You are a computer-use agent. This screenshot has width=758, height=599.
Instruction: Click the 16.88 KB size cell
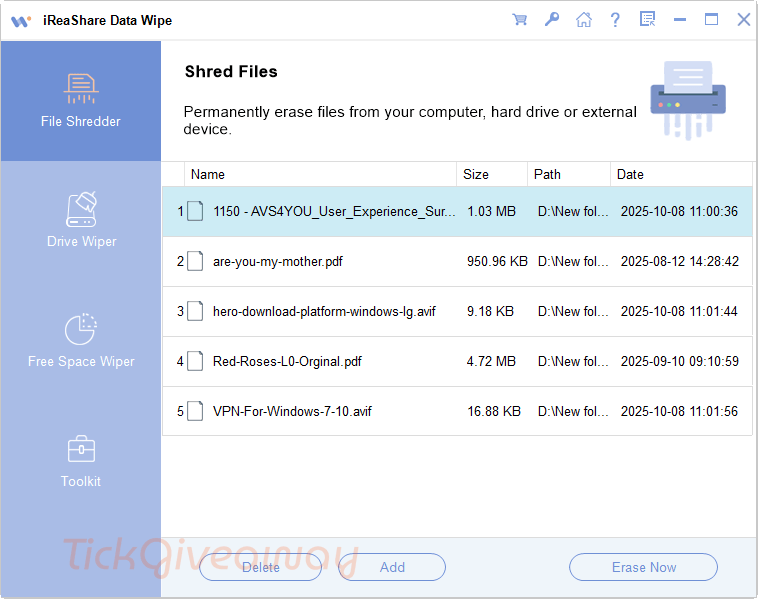[x=494, y=411]
